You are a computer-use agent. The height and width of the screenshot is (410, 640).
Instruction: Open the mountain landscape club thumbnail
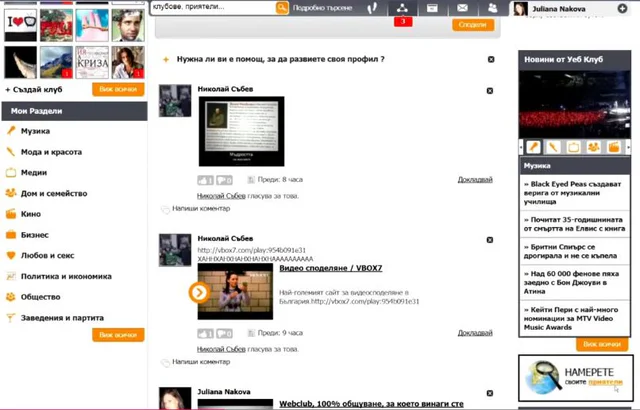56,62
